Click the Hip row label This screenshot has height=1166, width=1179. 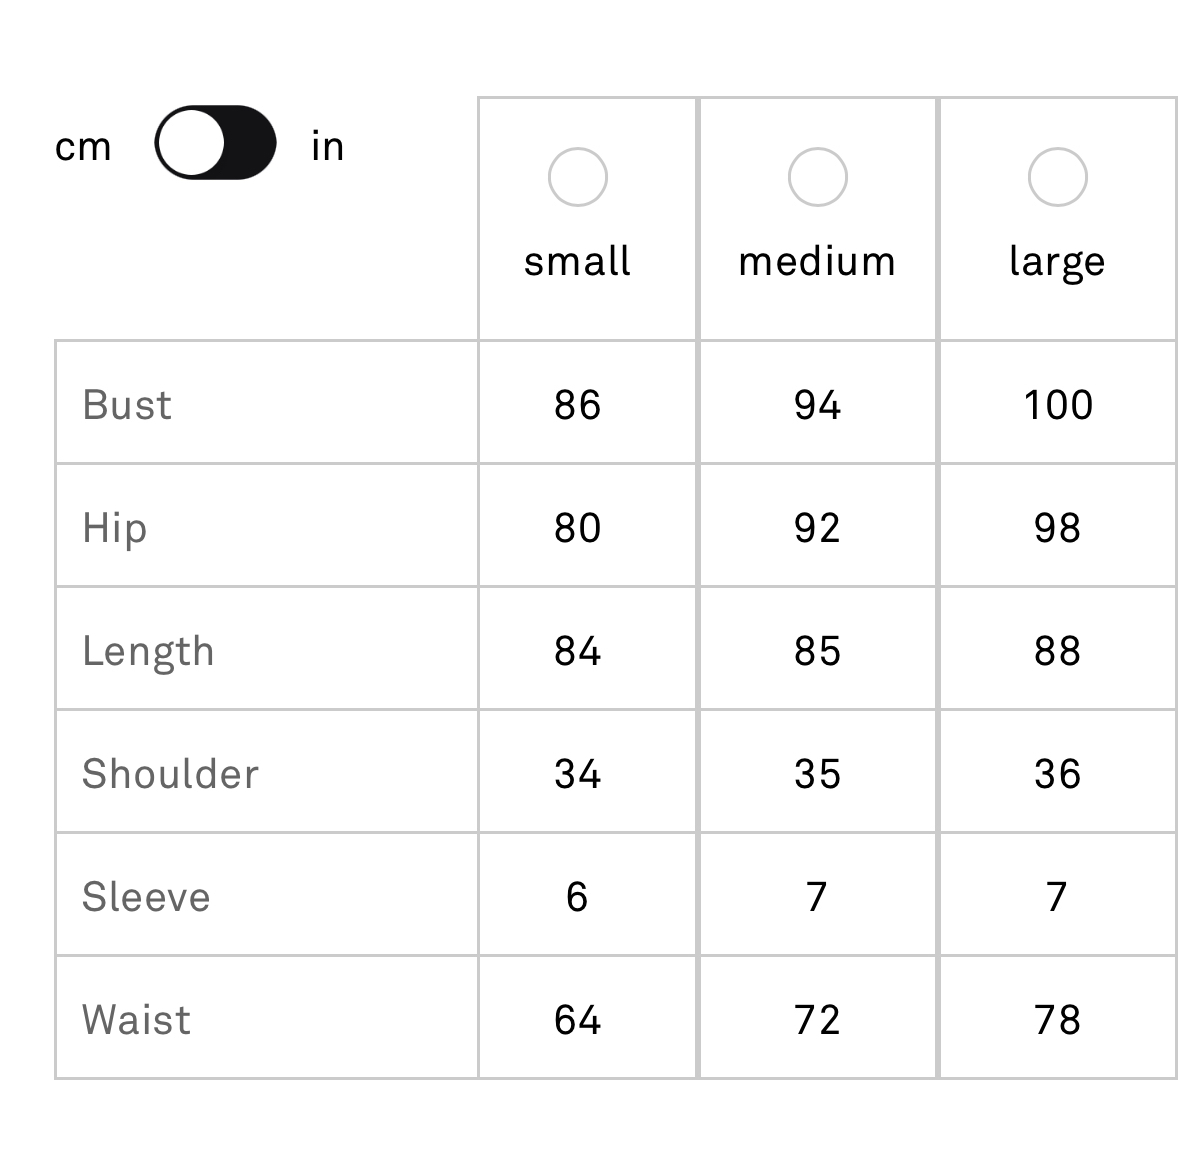pyautogui.click(x=115, y=528)
